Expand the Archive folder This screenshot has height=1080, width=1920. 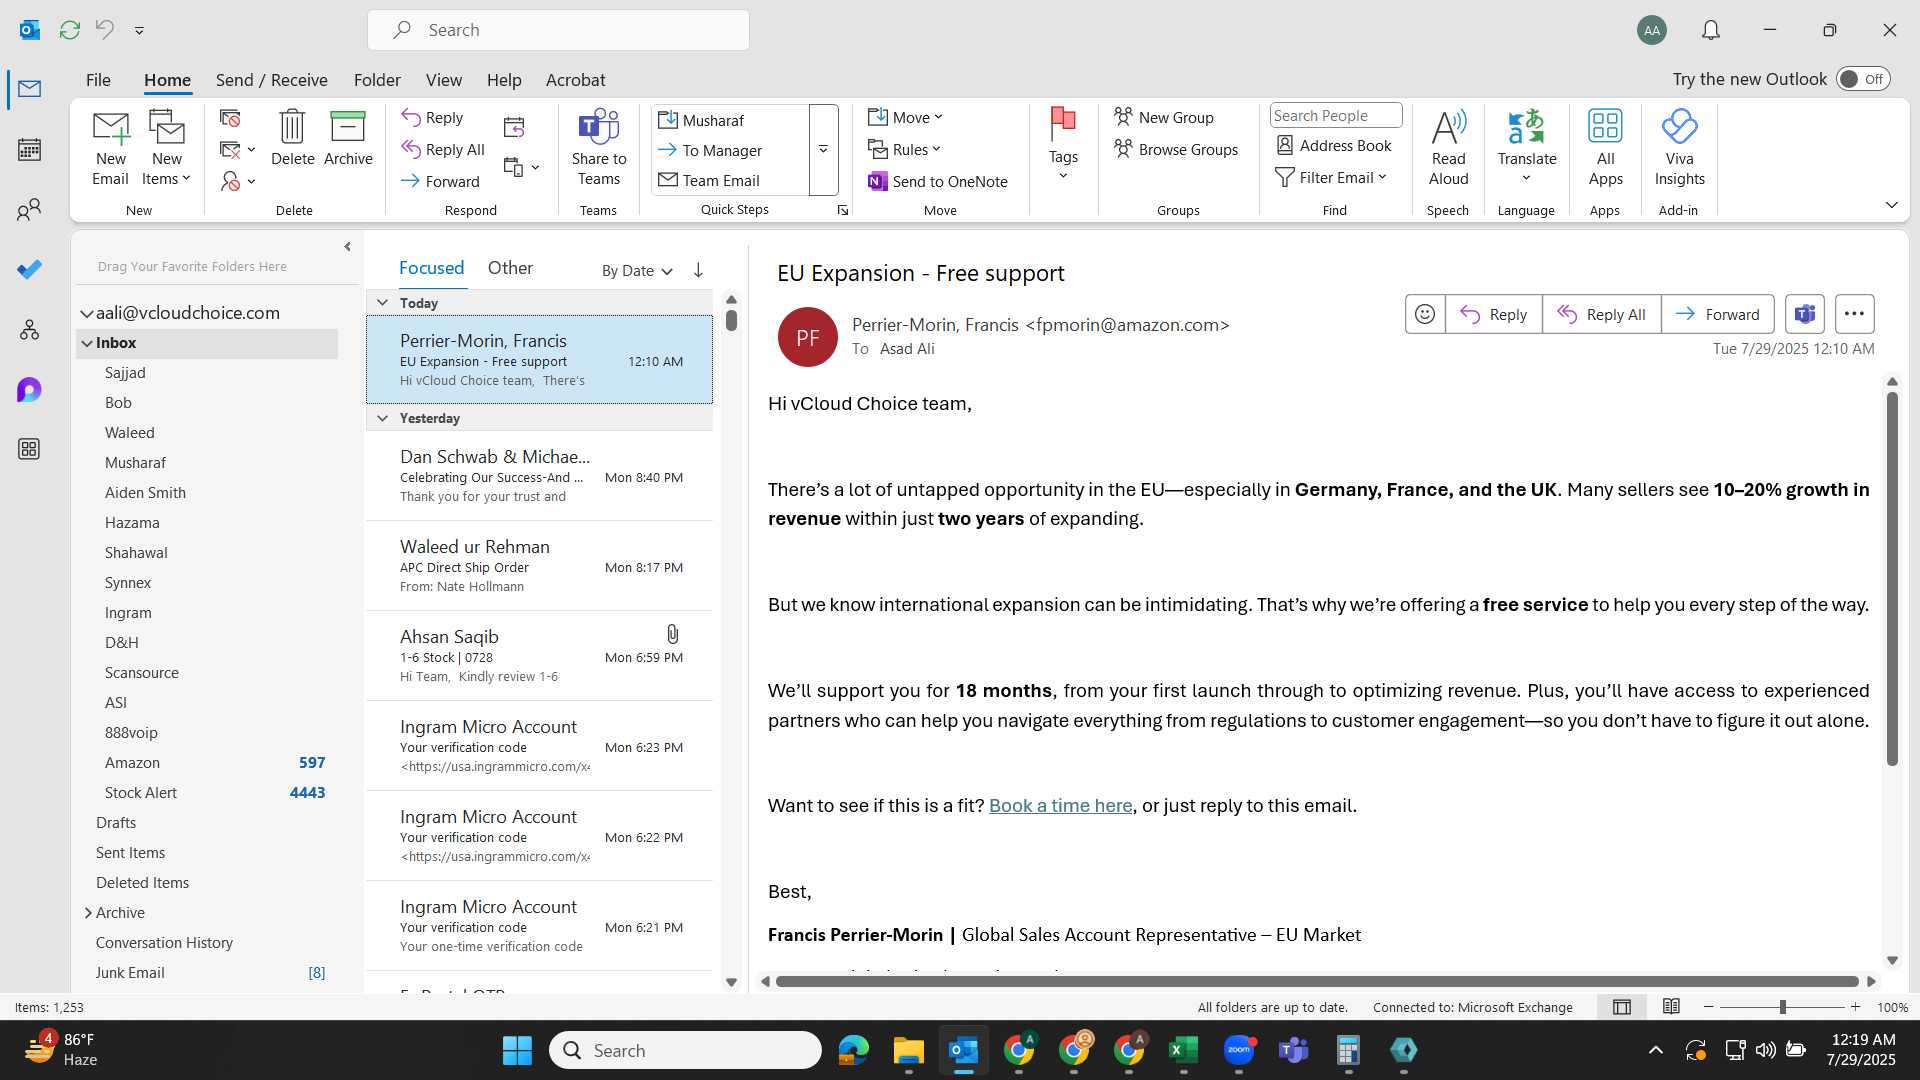pyautogui.click(x=88, y=912)
